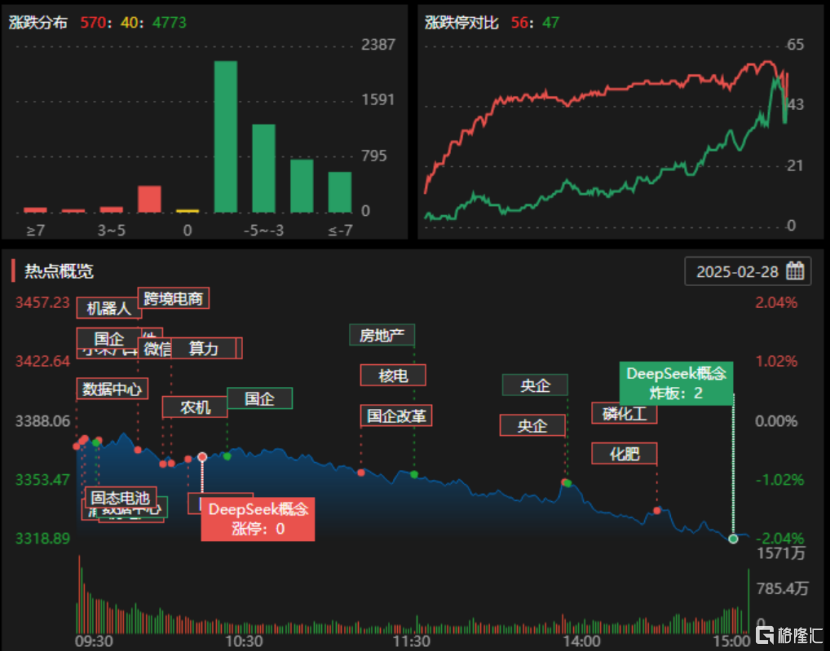Select the green 房地产 hotspot label
This screenshot has width=830, height=652.
pyautogui.click(x=382, y=335)
